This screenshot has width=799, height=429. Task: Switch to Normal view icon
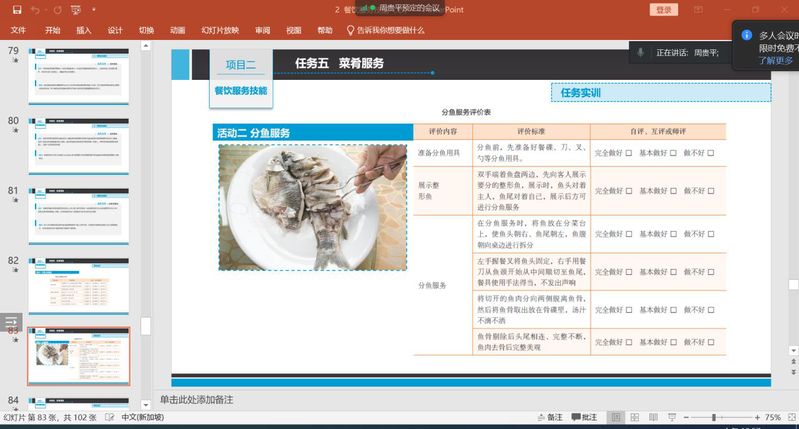coord(616,417)
